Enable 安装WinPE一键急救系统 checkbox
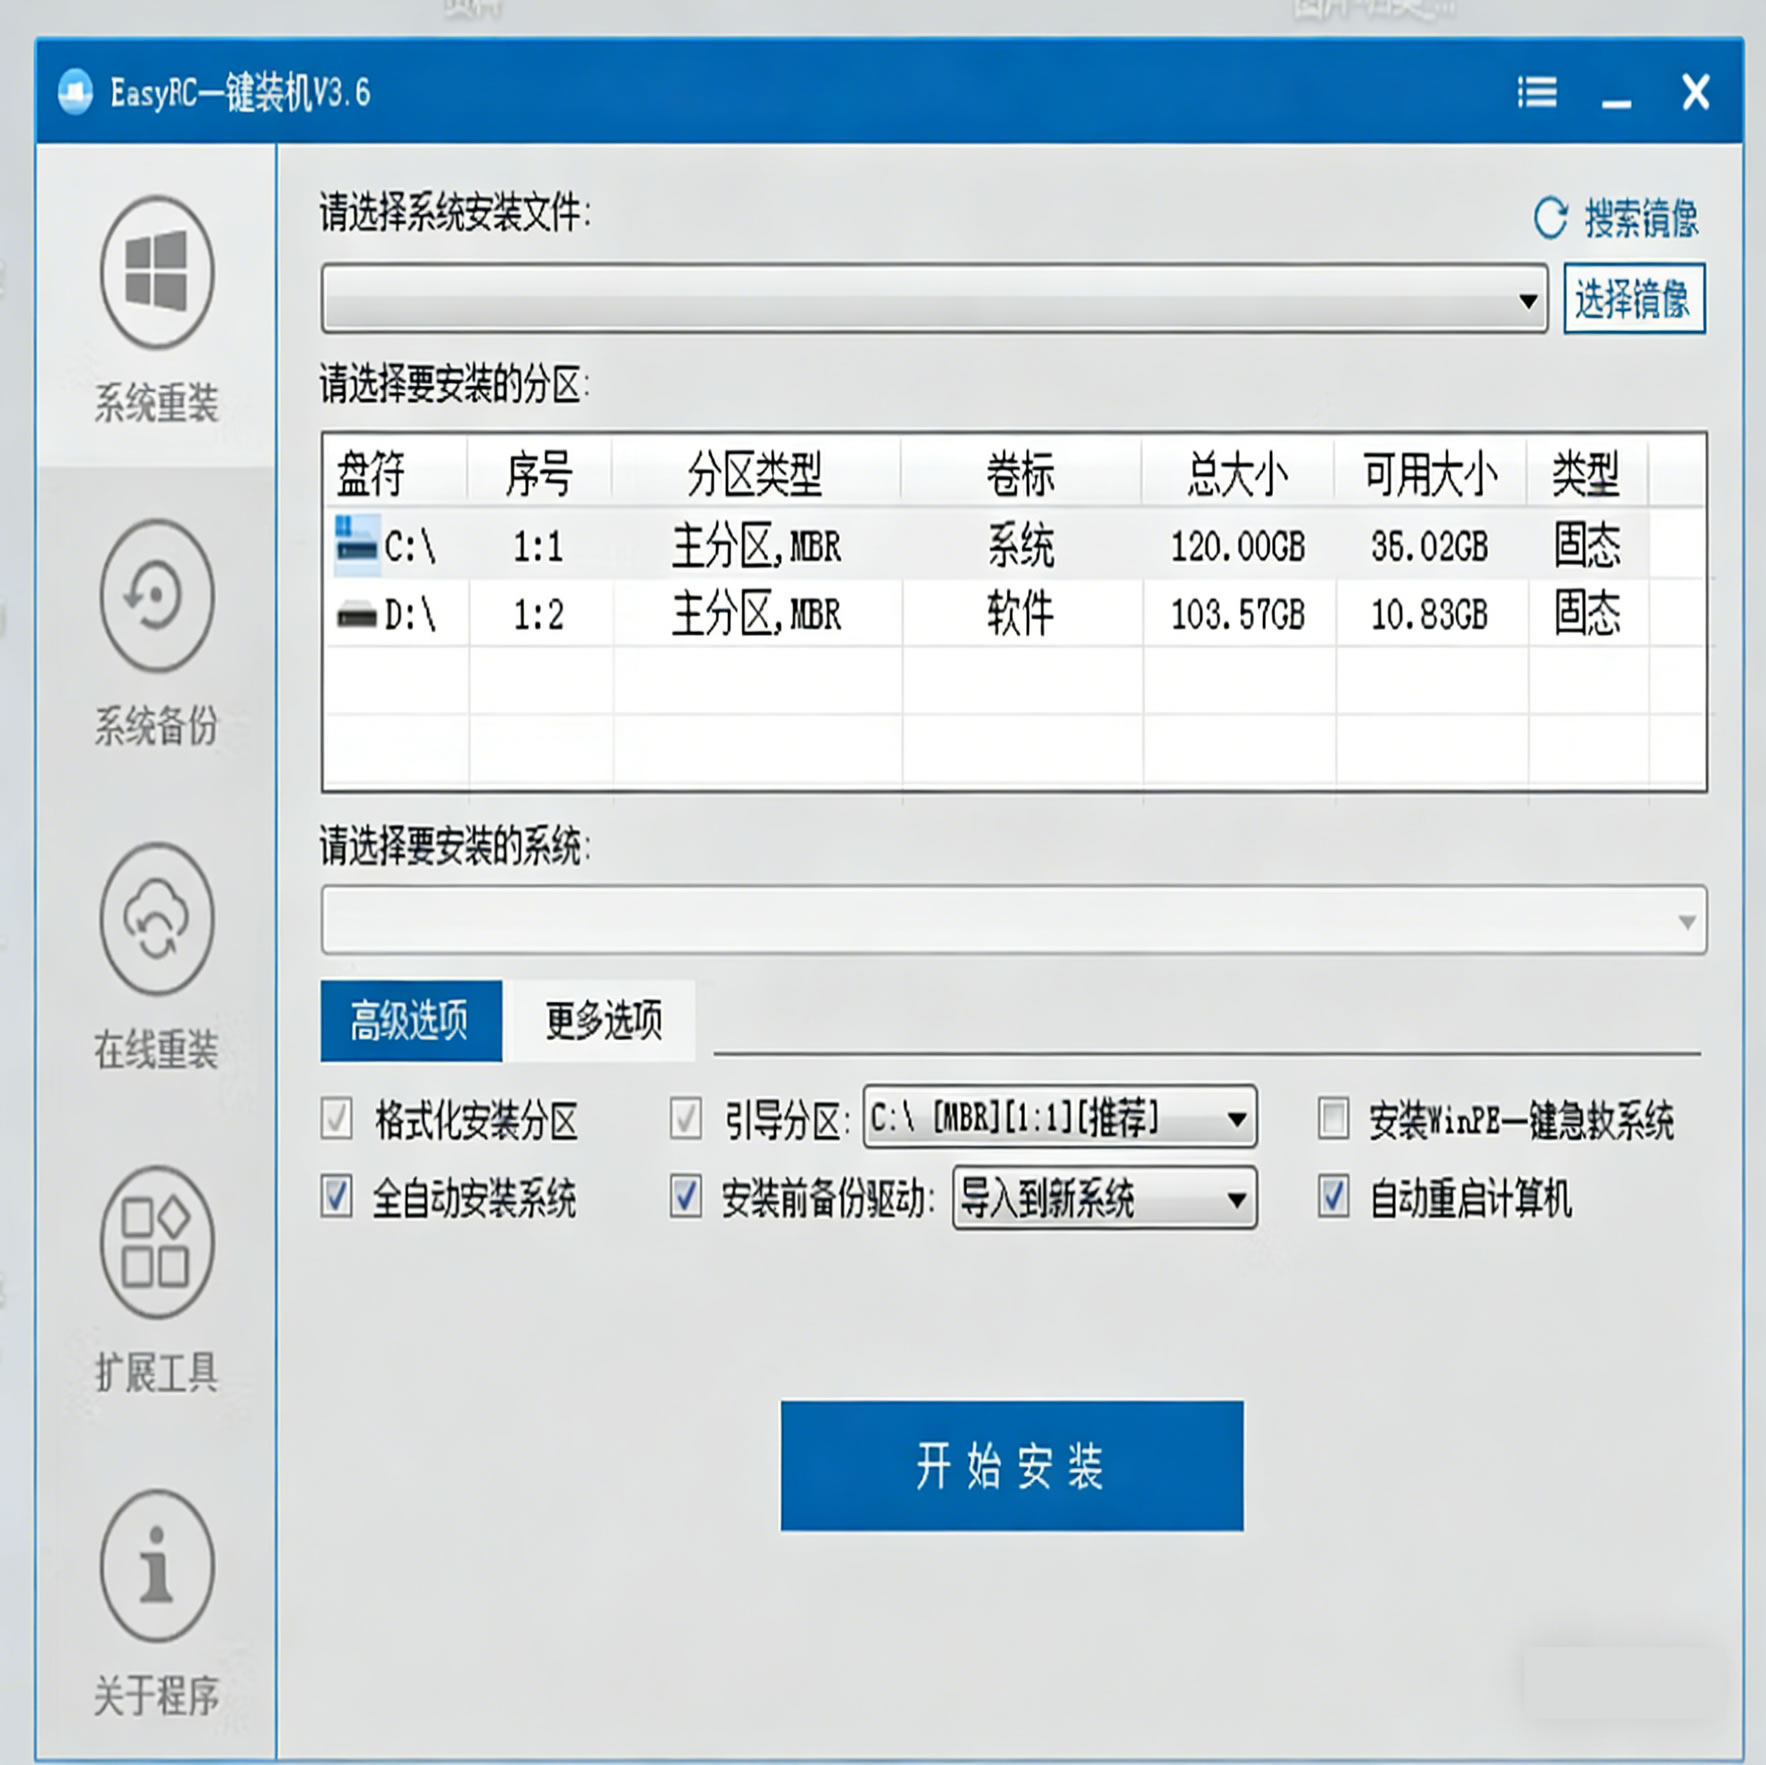 (1333, 1119)
